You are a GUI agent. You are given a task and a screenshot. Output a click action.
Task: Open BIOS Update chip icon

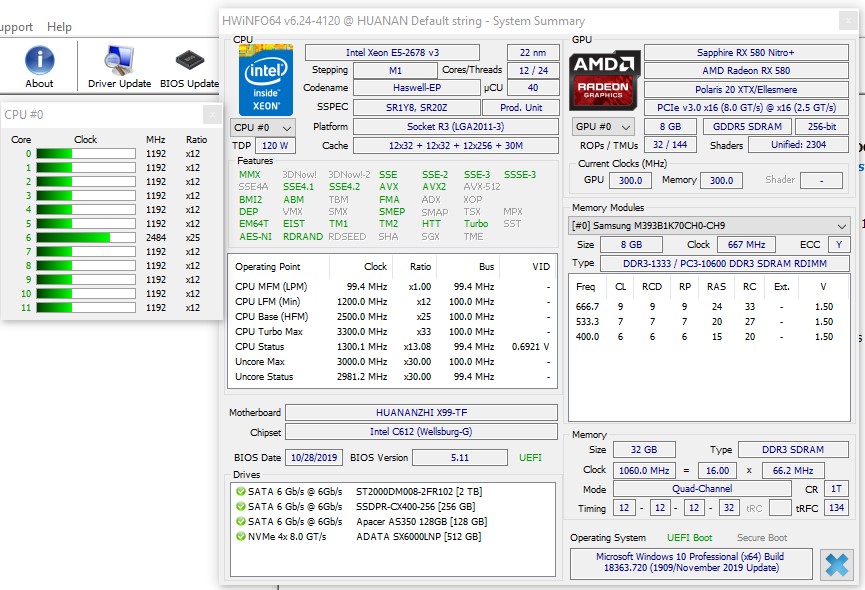click(x=189, y=61)
